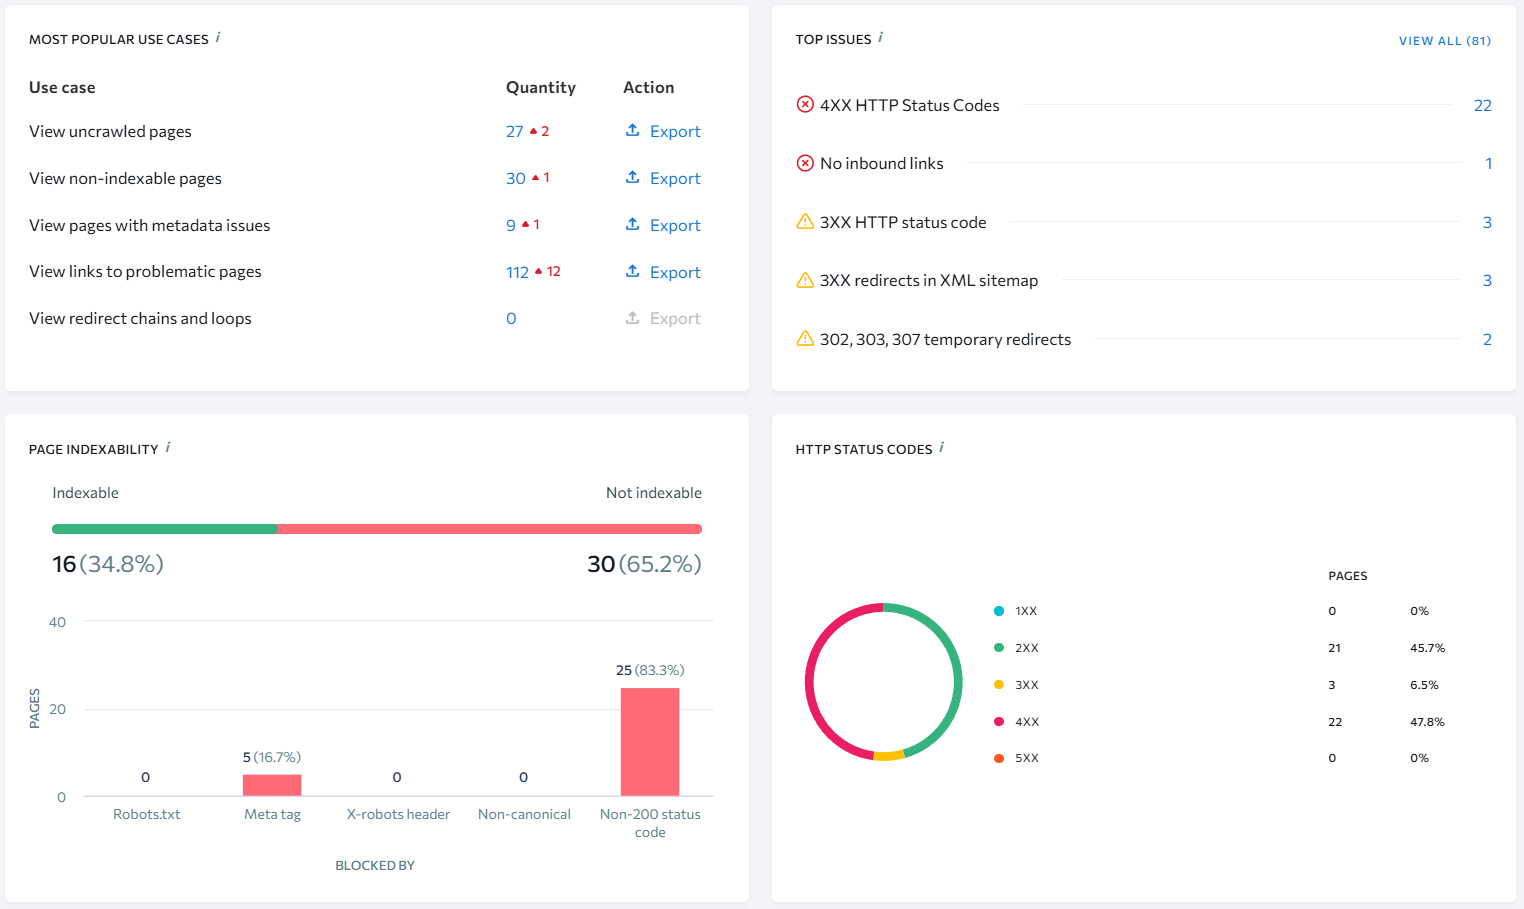Click the warning icon next to 3XX redirects in XML sitemap

805,280
